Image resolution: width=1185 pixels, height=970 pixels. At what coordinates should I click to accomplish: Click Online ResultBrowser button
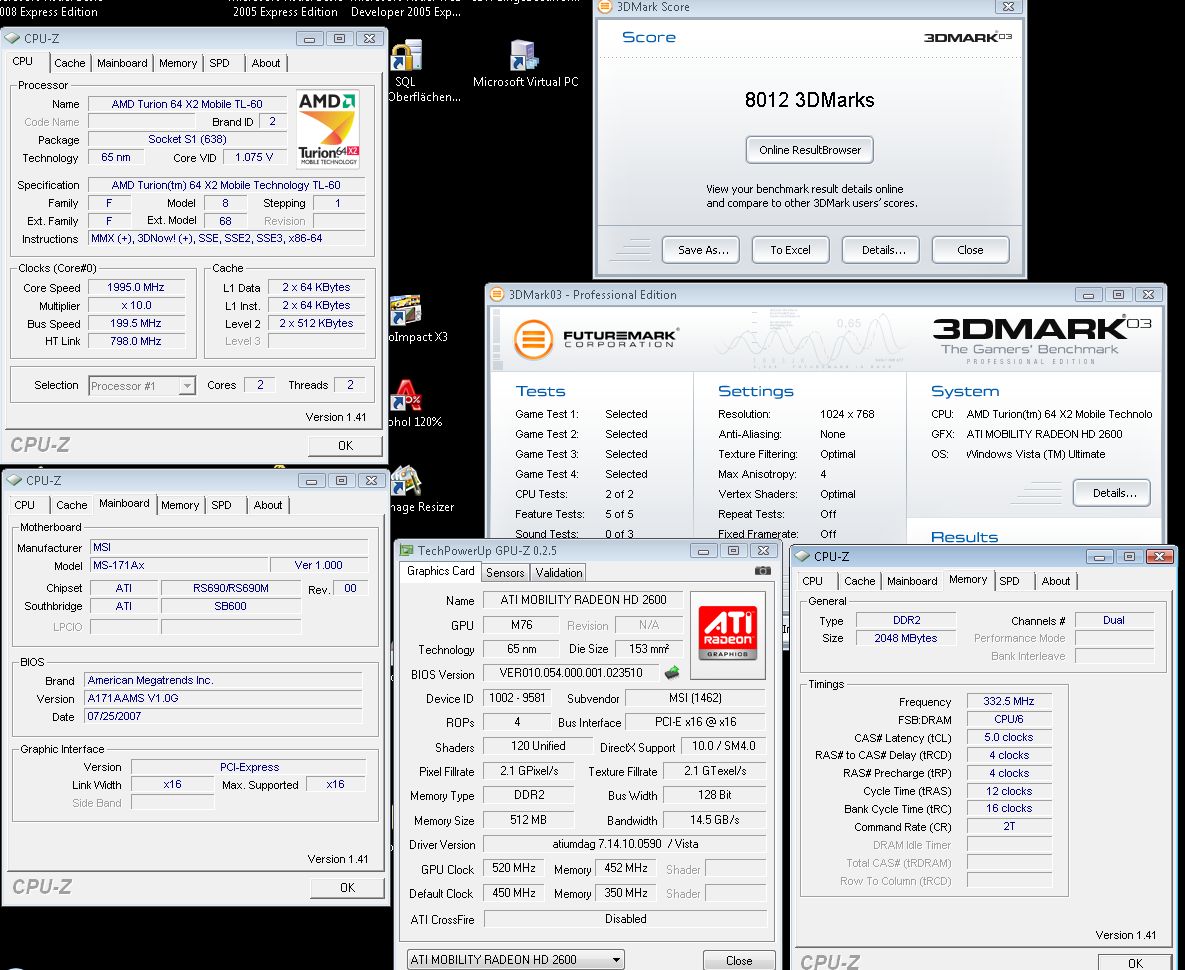[x=809, y=150]
